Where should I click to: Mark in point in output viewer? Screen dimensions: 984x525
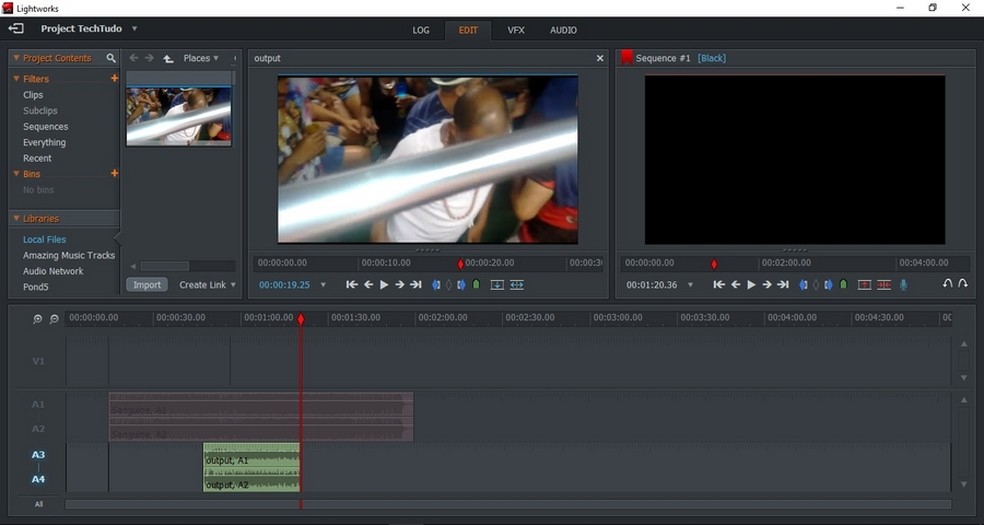[436, 285]
